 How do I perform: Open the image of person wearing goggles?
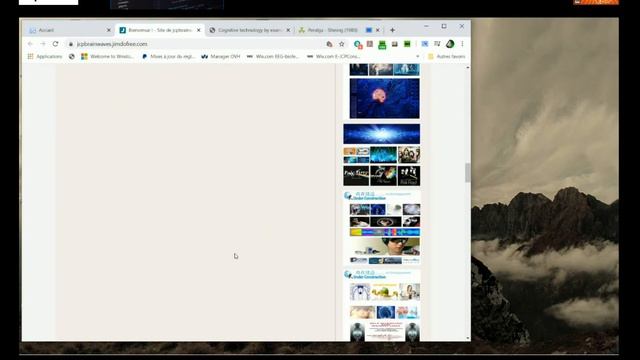[x=385, y=247]
